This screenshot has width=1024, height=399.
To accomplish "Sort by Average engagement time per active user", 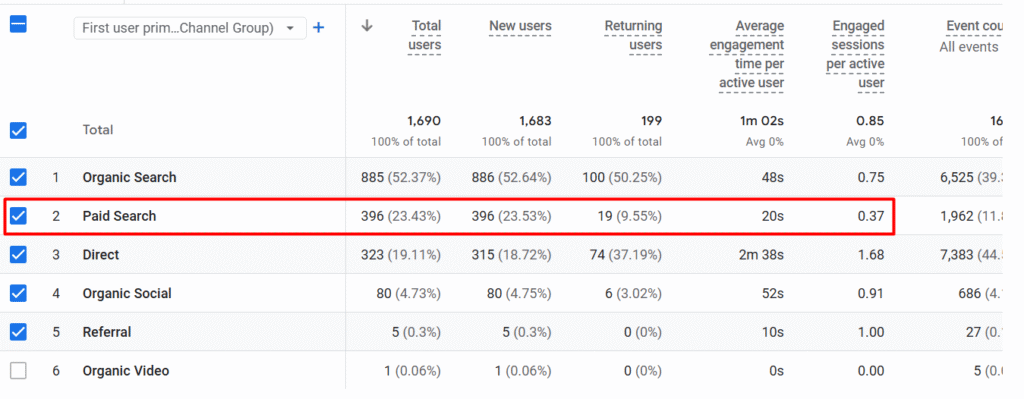I will pyautogui.click(x=747, y=54).
